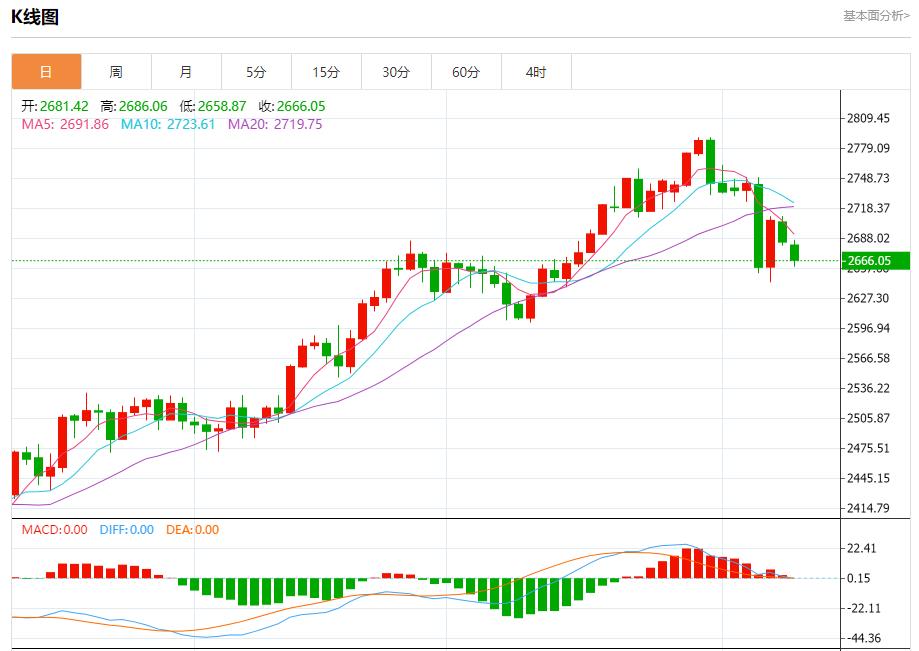Click the K线图 heading
Screen dimensions: 919x651
coord(35,16)
